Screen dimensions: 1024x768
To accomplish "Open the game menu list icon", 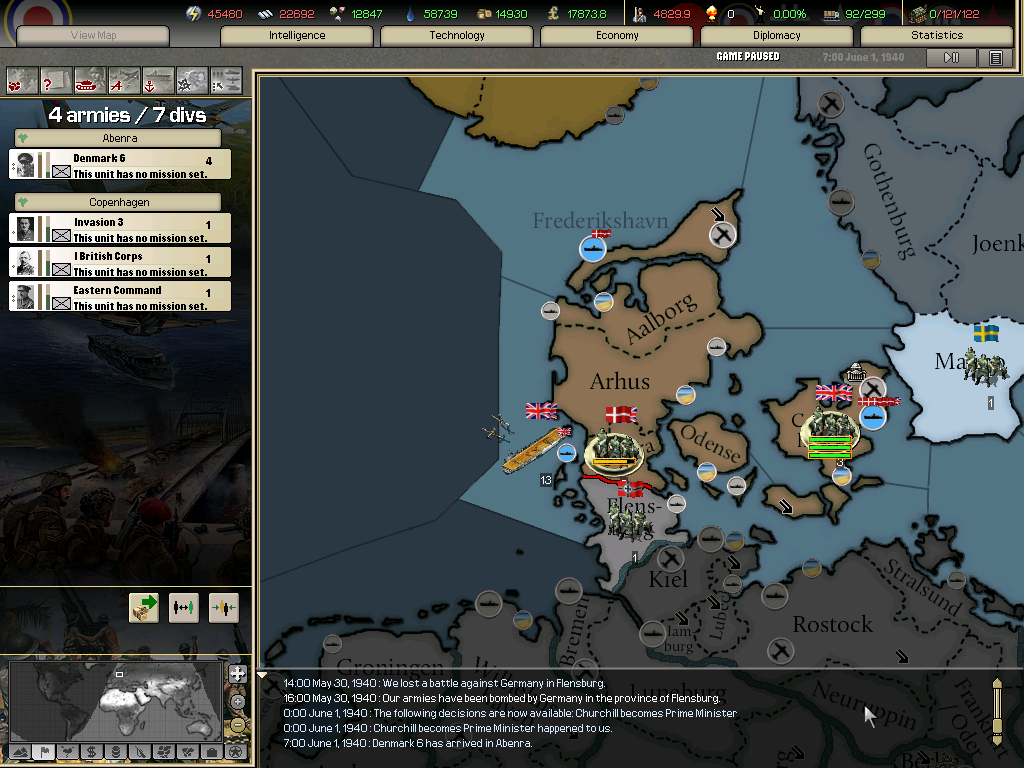I will click(995, 57).
